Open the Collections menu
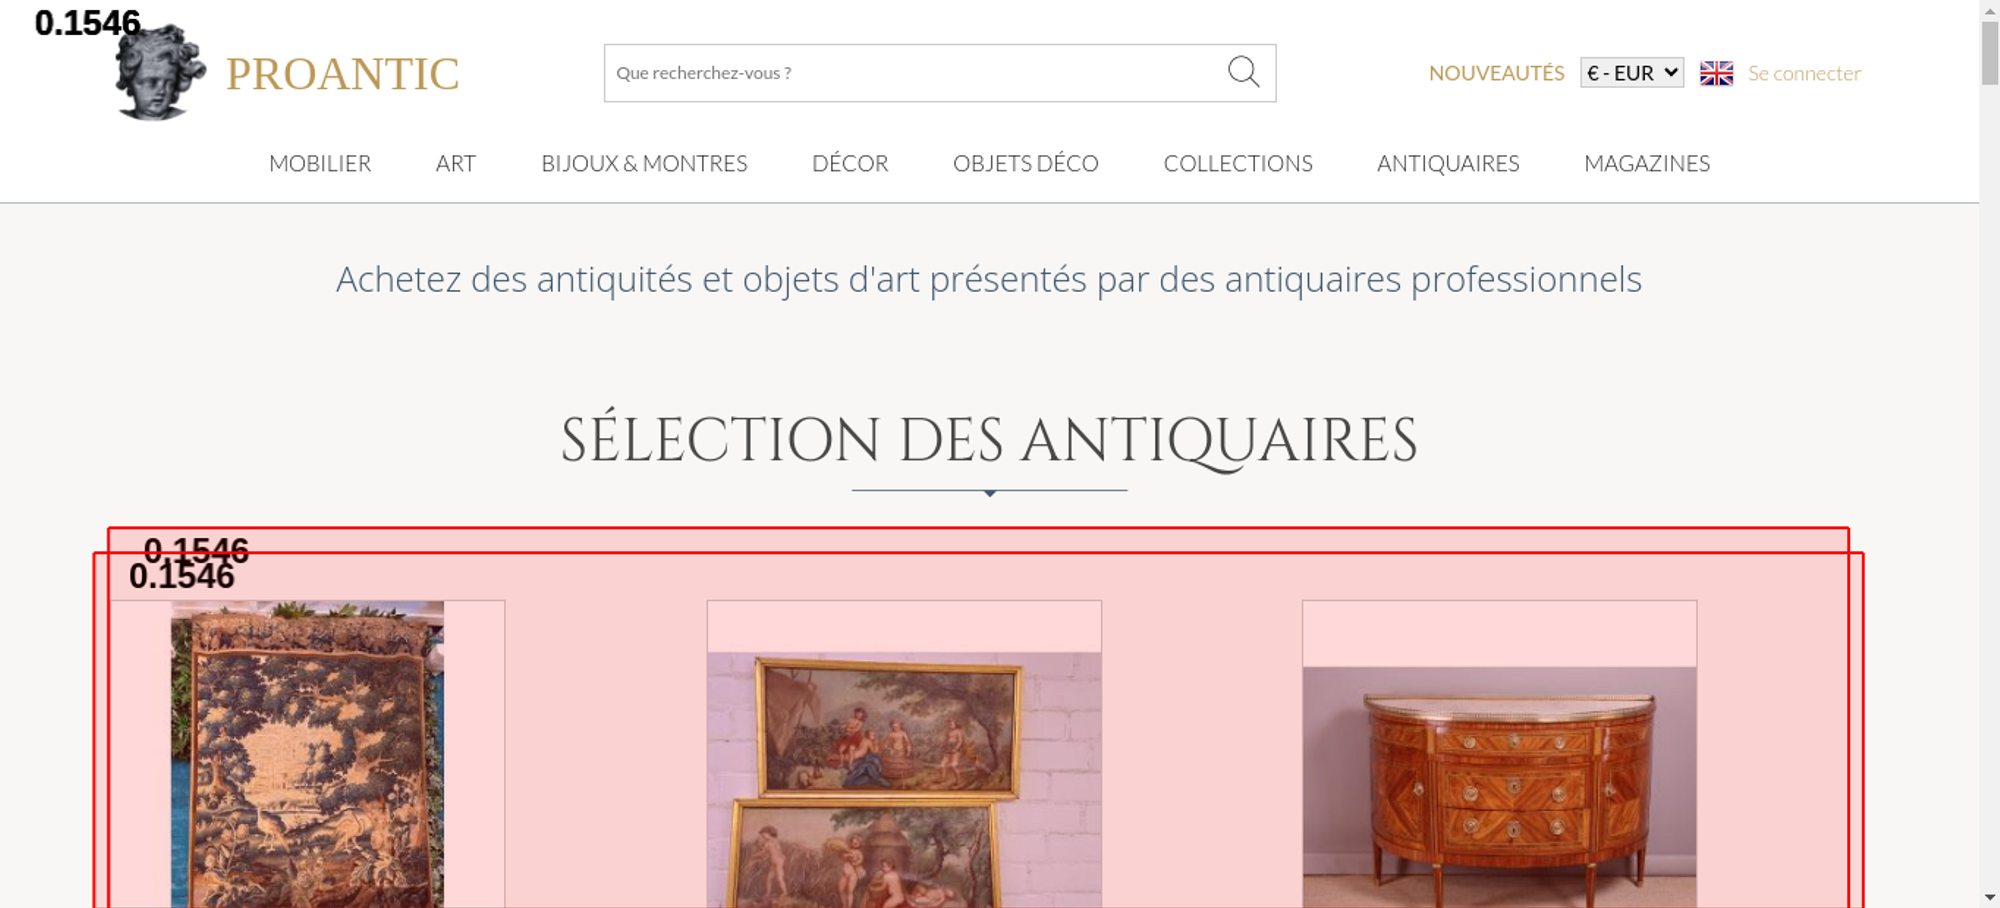Viewport: 2000px width, 908px height. coord(1238,163)
